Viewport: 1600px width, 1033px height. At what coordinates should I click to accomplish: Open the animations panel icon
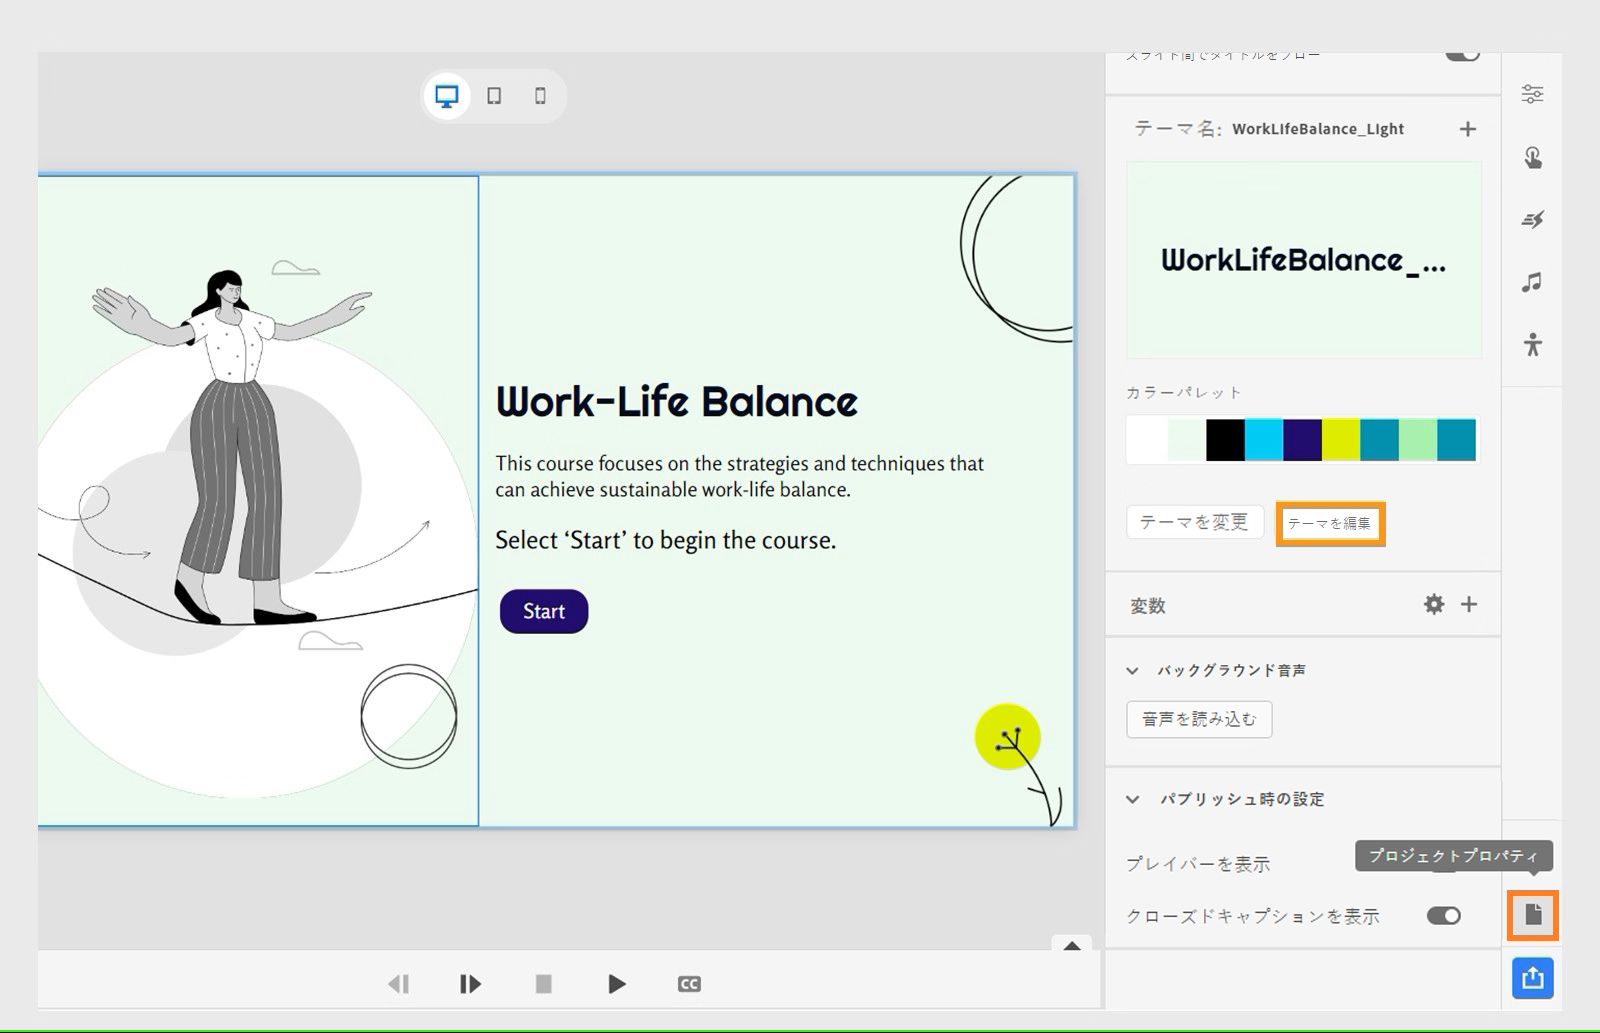(x=1532, y=219)
